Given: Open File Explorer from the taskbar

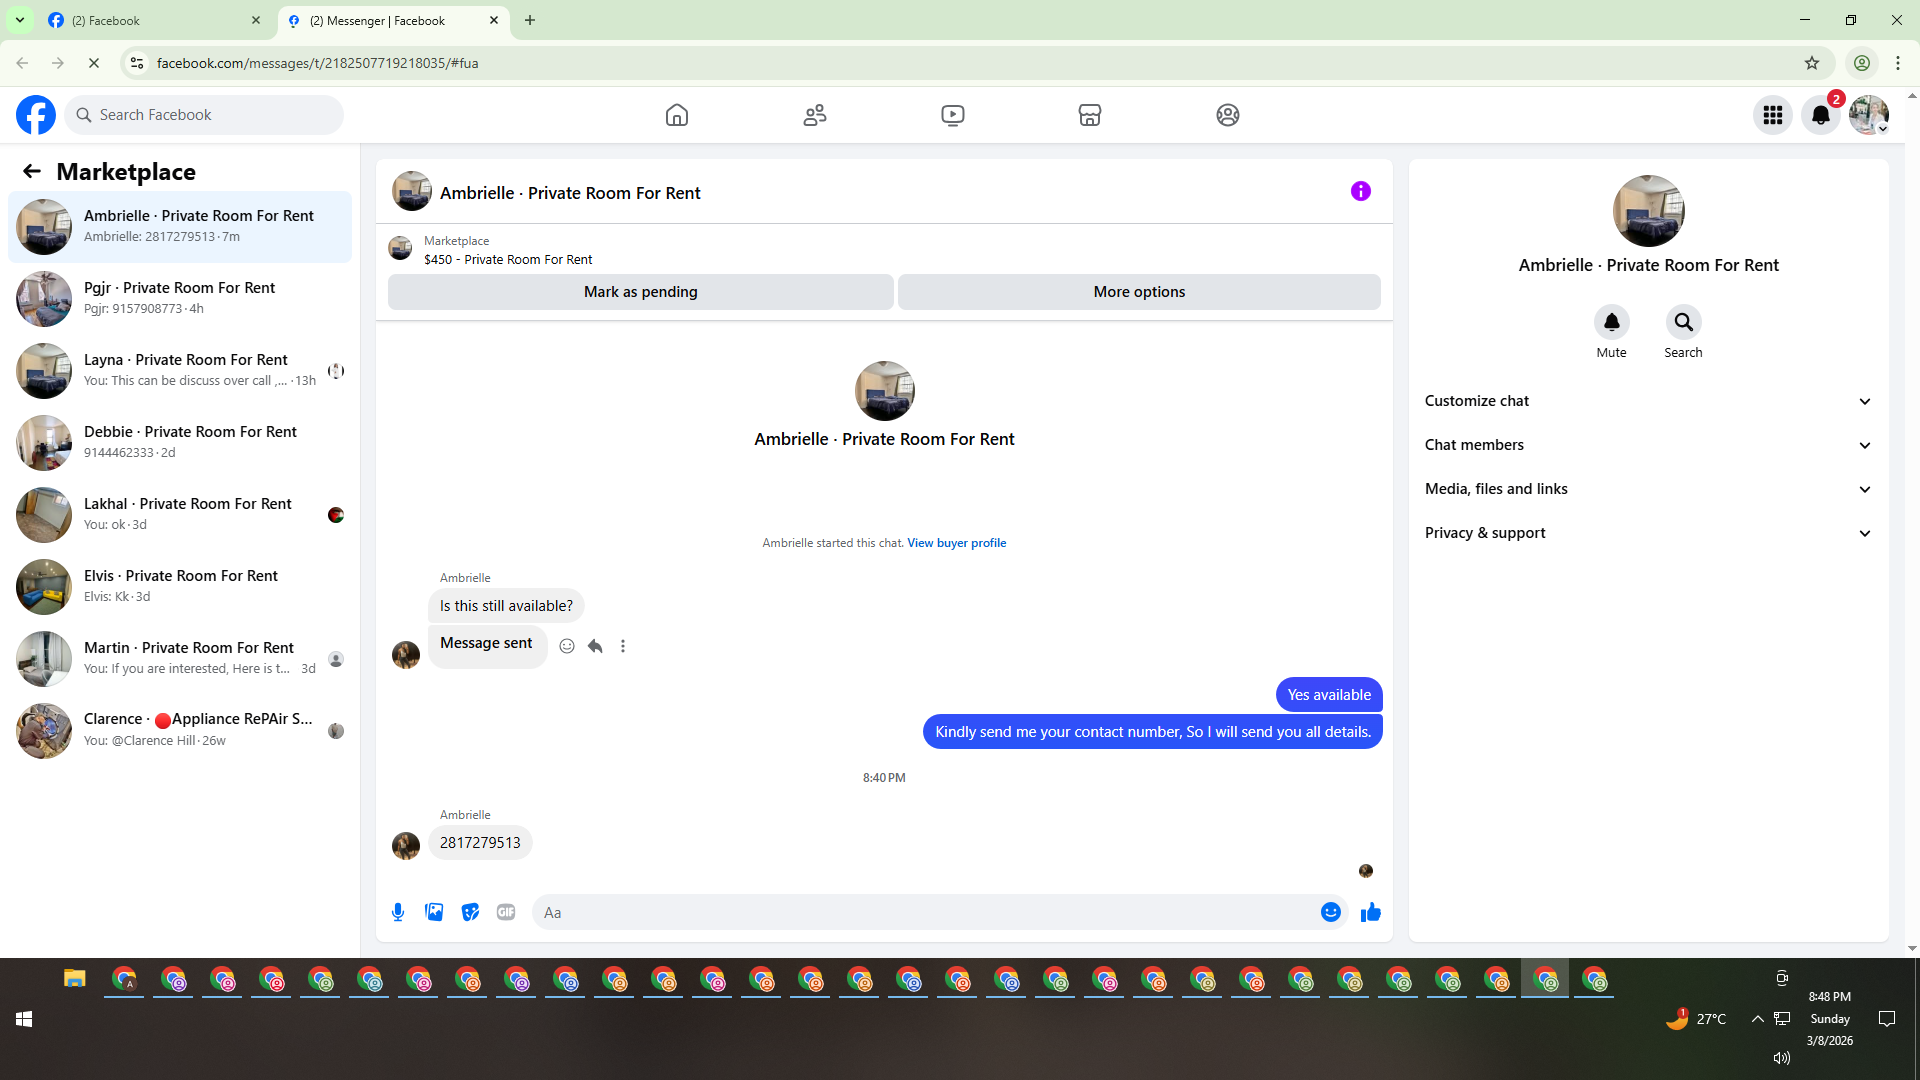Looking at the screenshot, I should coord(75,979).
